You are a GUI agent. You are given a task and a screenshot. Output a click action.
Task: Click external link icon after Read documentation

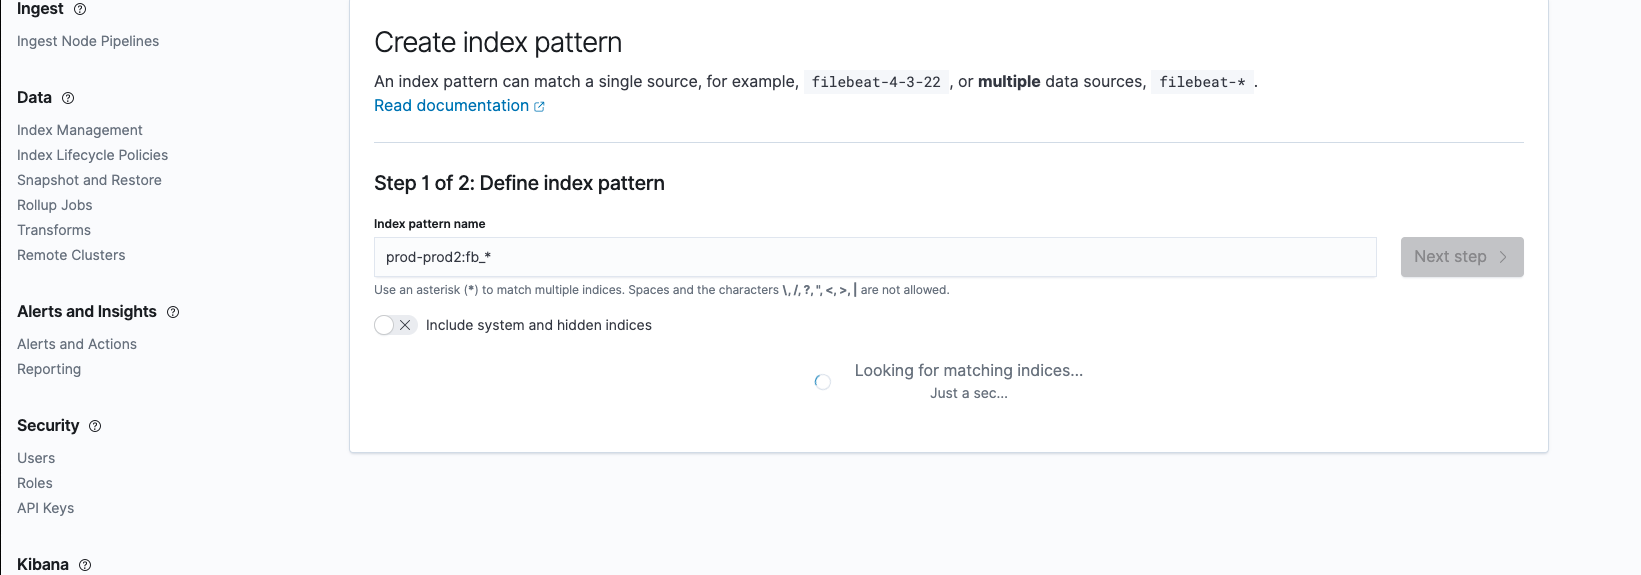(540, 107)
